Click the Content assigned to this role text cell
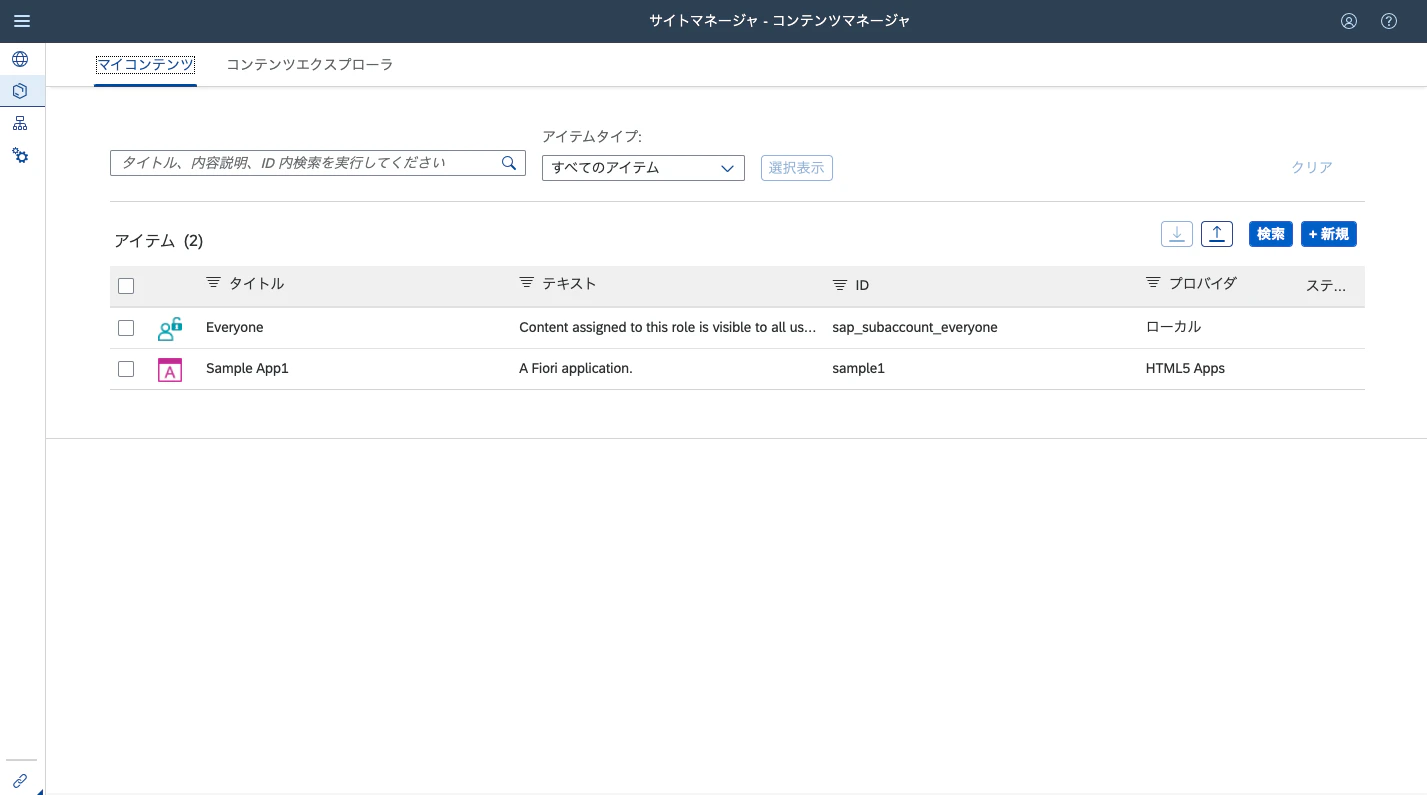Viewport: 1427px width, 795px height. [x=668, y=327]
